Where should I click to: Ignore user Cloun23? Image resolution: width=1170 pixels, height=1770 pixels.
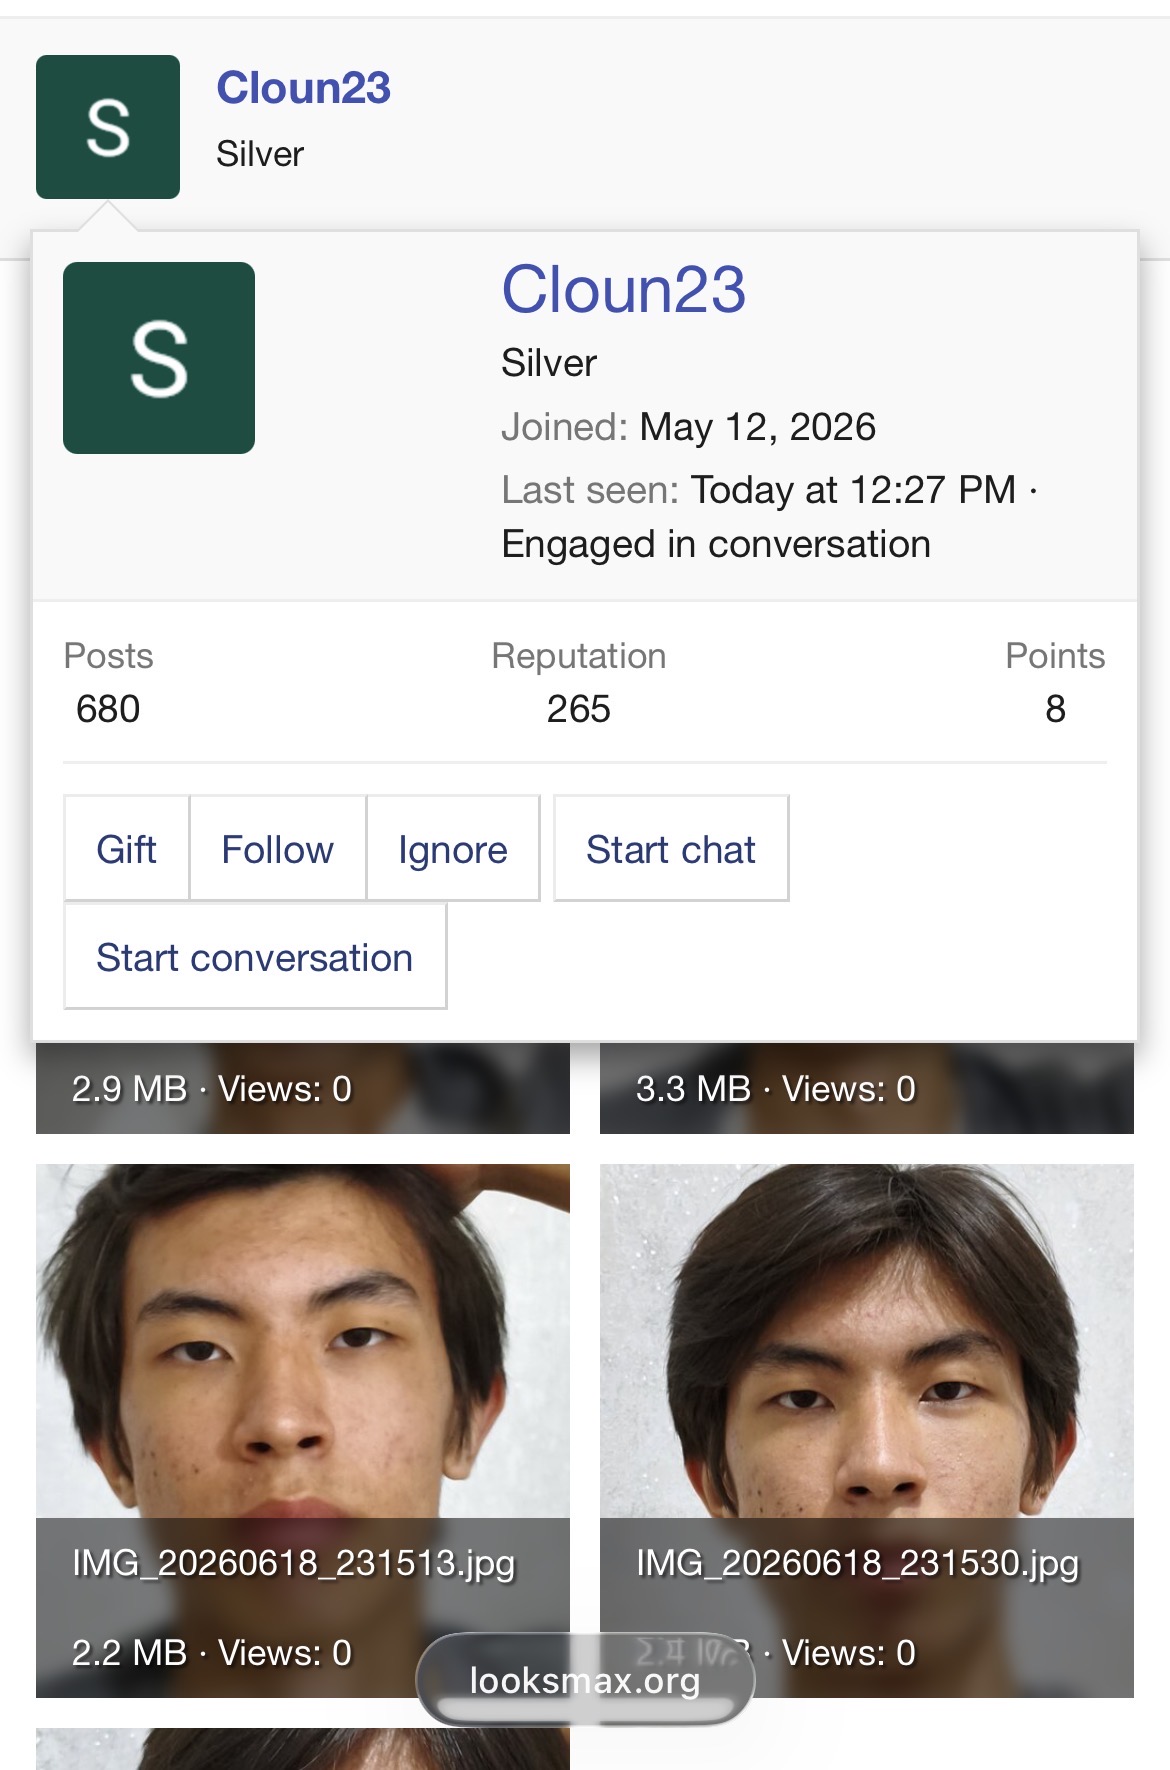(x=453, y=849)
